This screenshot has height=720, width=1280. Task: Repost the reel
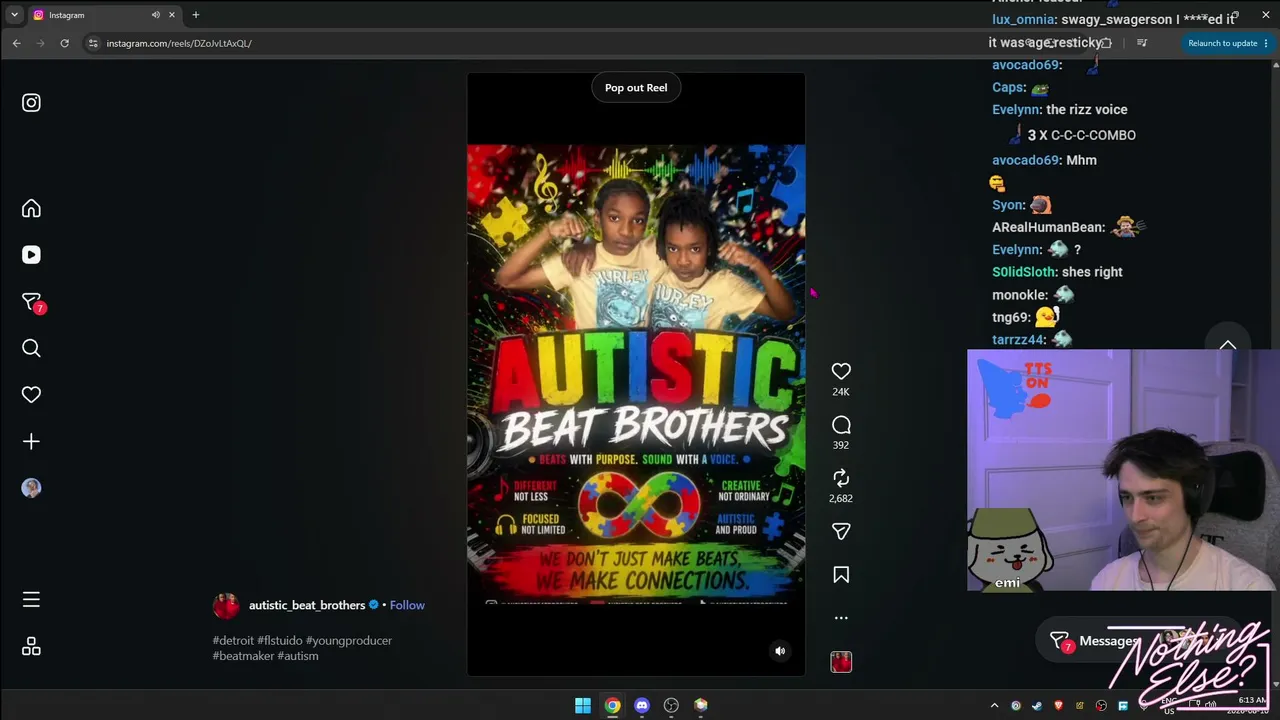tap(841, 478)
